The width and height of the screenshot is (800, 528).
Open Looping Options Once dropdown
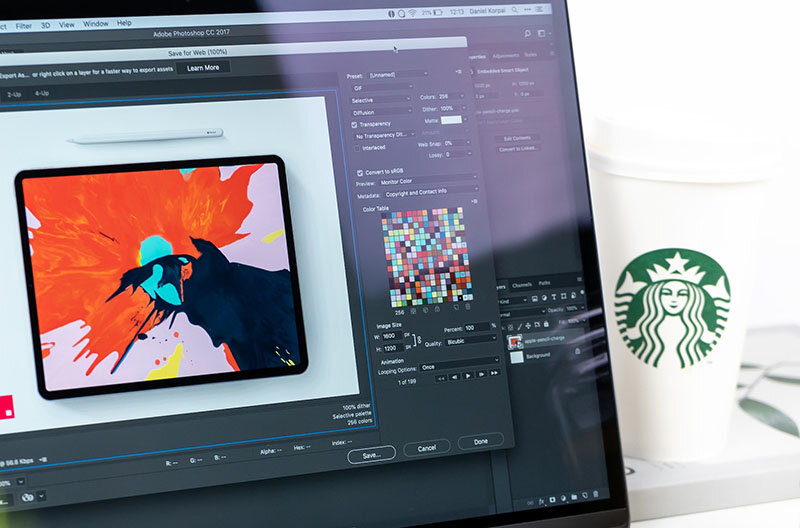click(x=459, y=364)
